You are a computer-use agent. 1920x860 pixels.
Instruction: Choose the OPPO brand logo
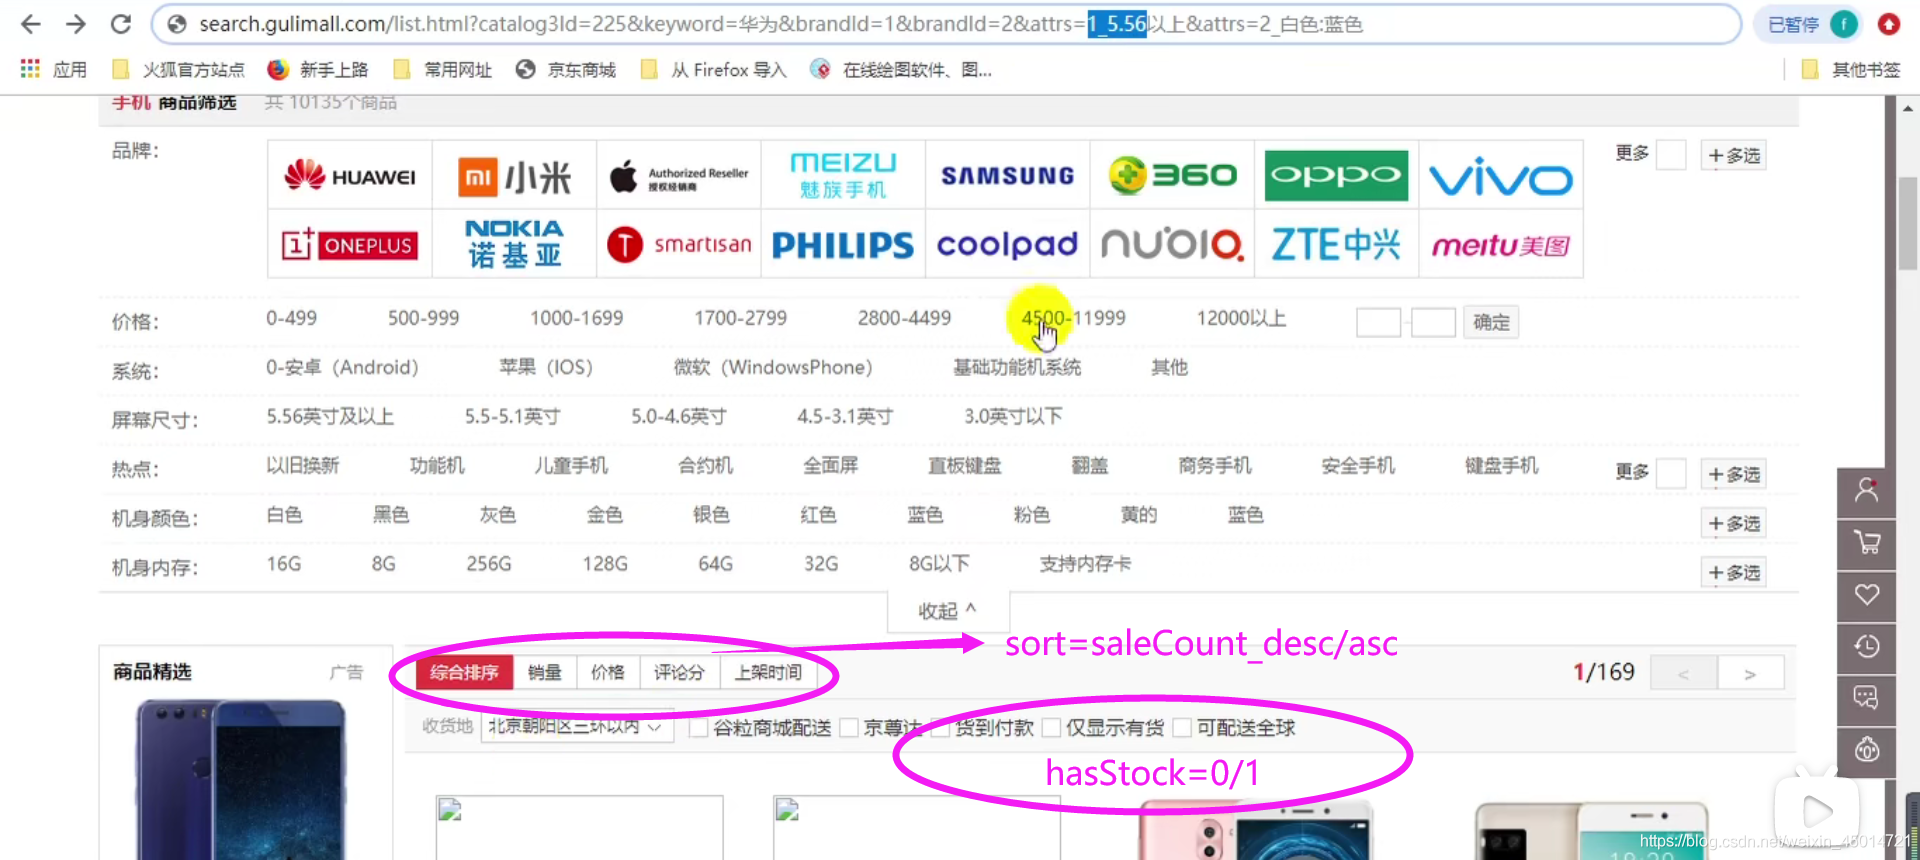1336,175
